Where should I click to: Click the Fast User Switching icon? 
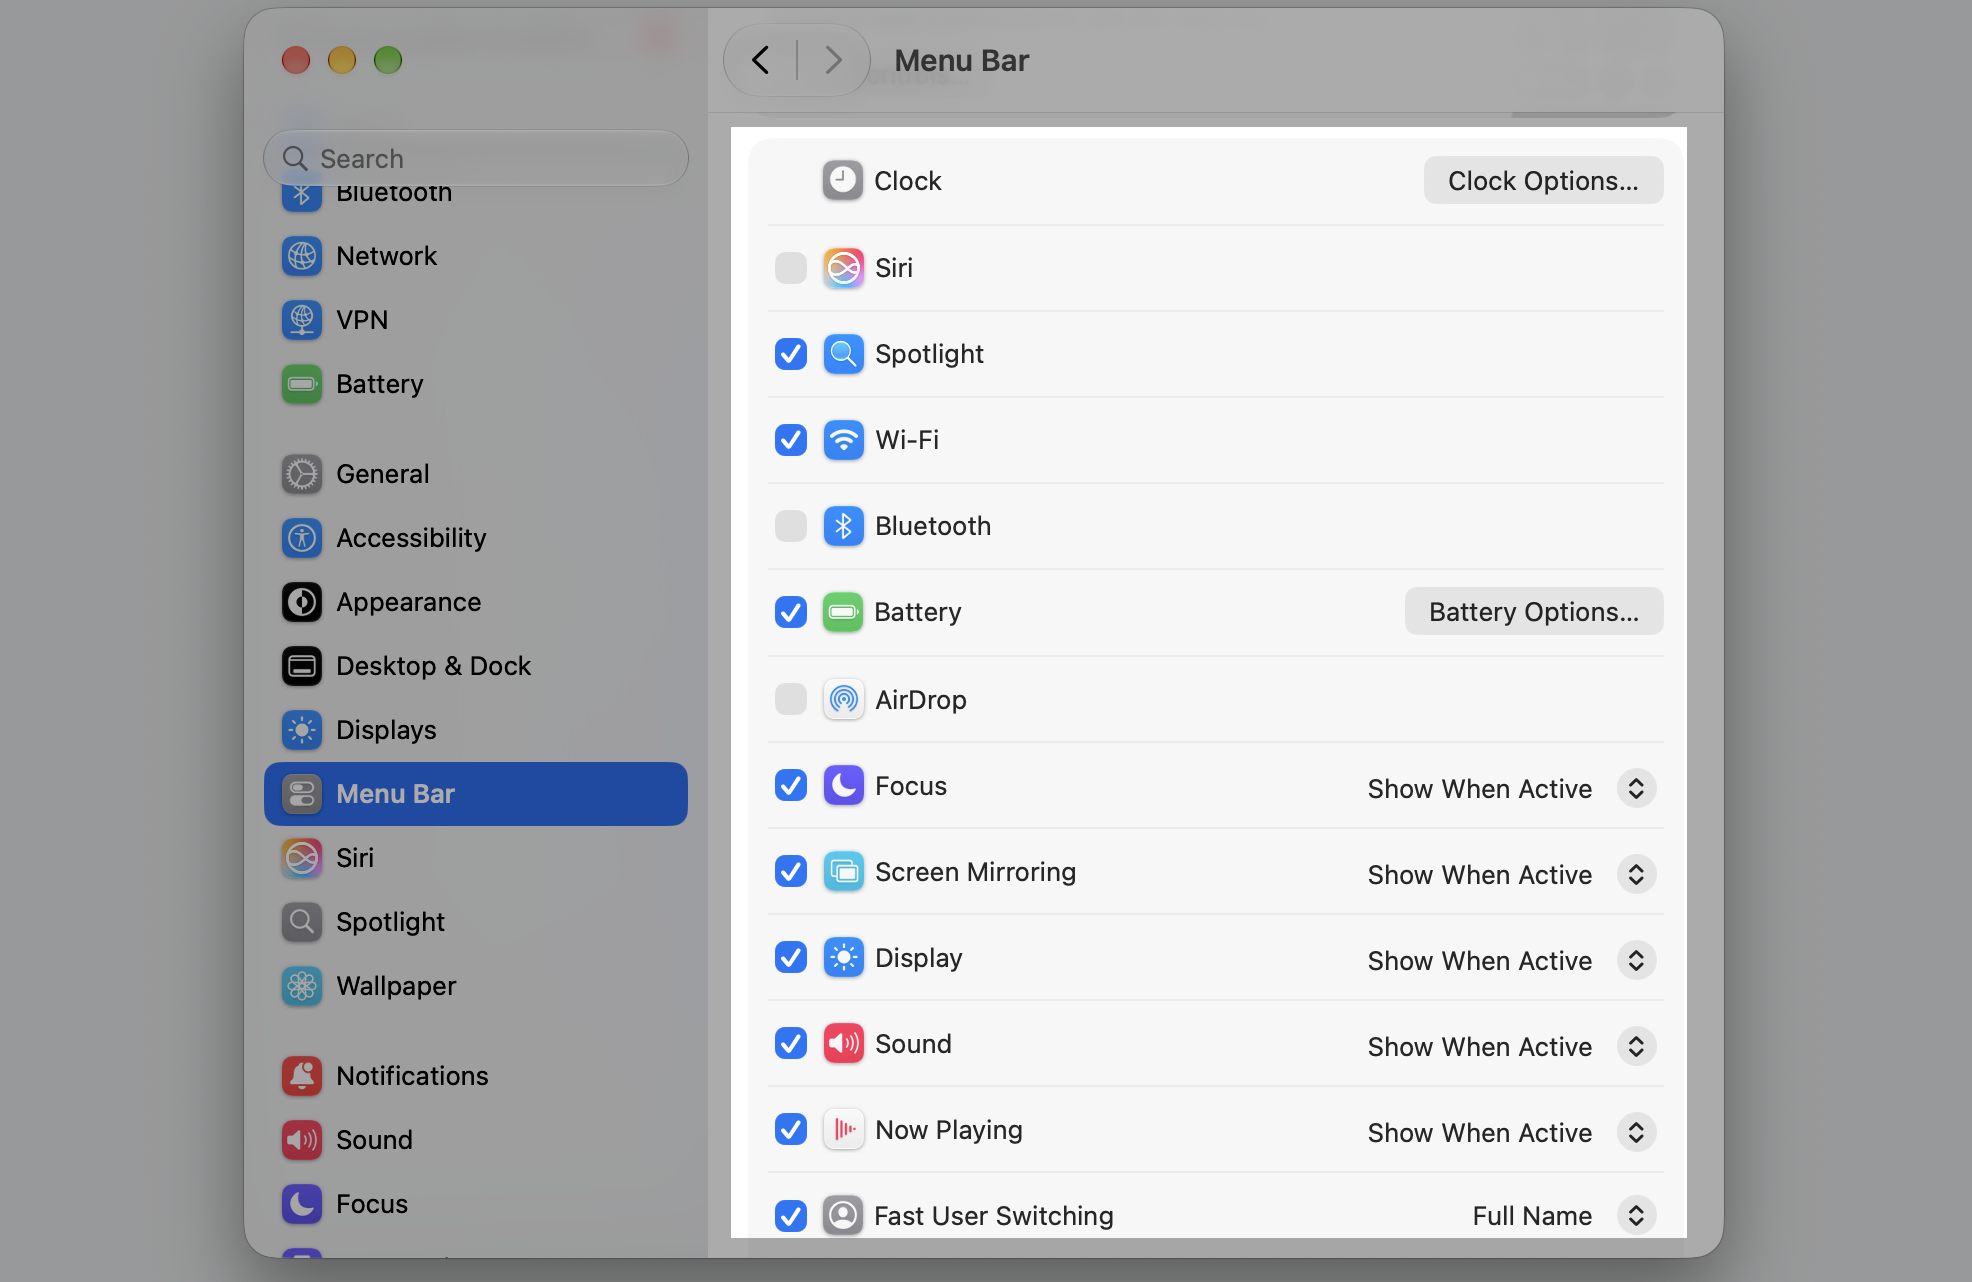(843, 1216)
